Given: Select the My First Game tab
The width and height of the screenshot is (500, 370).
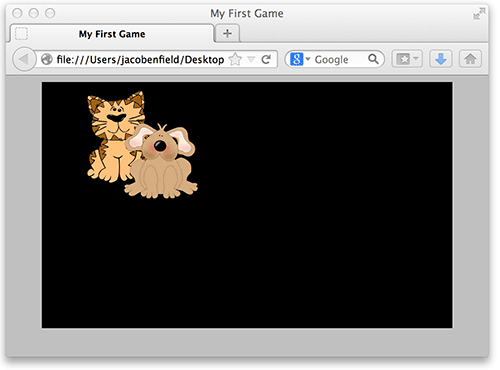Looking at the screenshot, I should click(112, 34).
